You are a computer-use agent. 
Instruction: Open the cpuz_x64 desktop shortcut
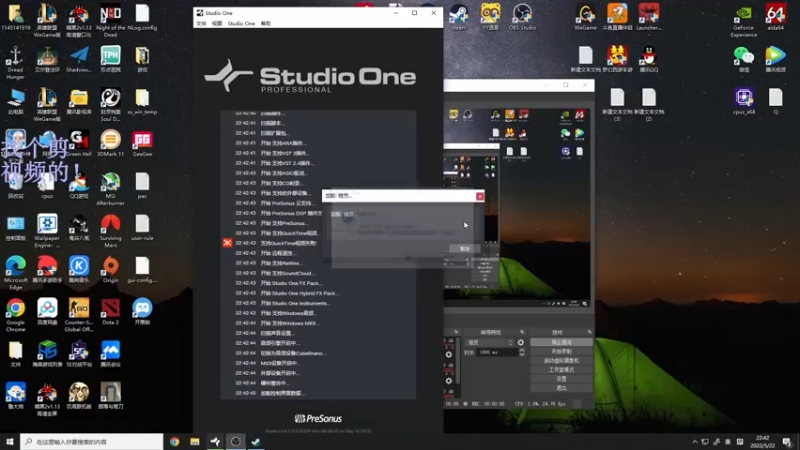pos(743,101)
